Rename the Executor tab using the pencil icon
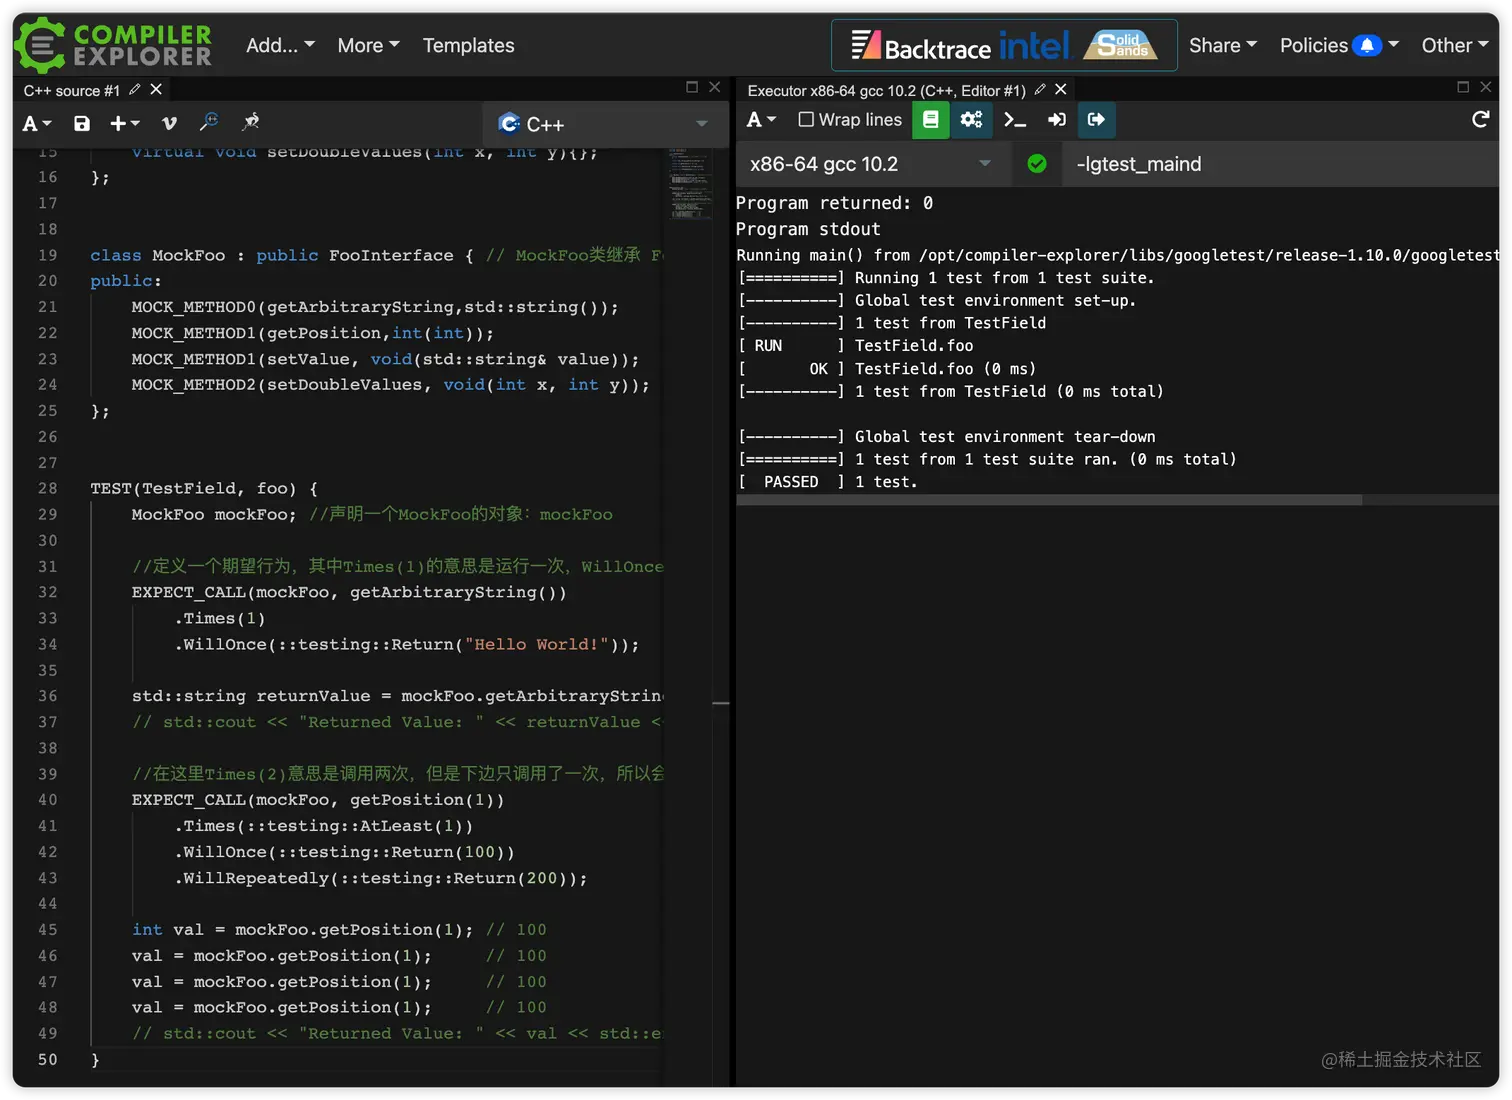 1040,90
